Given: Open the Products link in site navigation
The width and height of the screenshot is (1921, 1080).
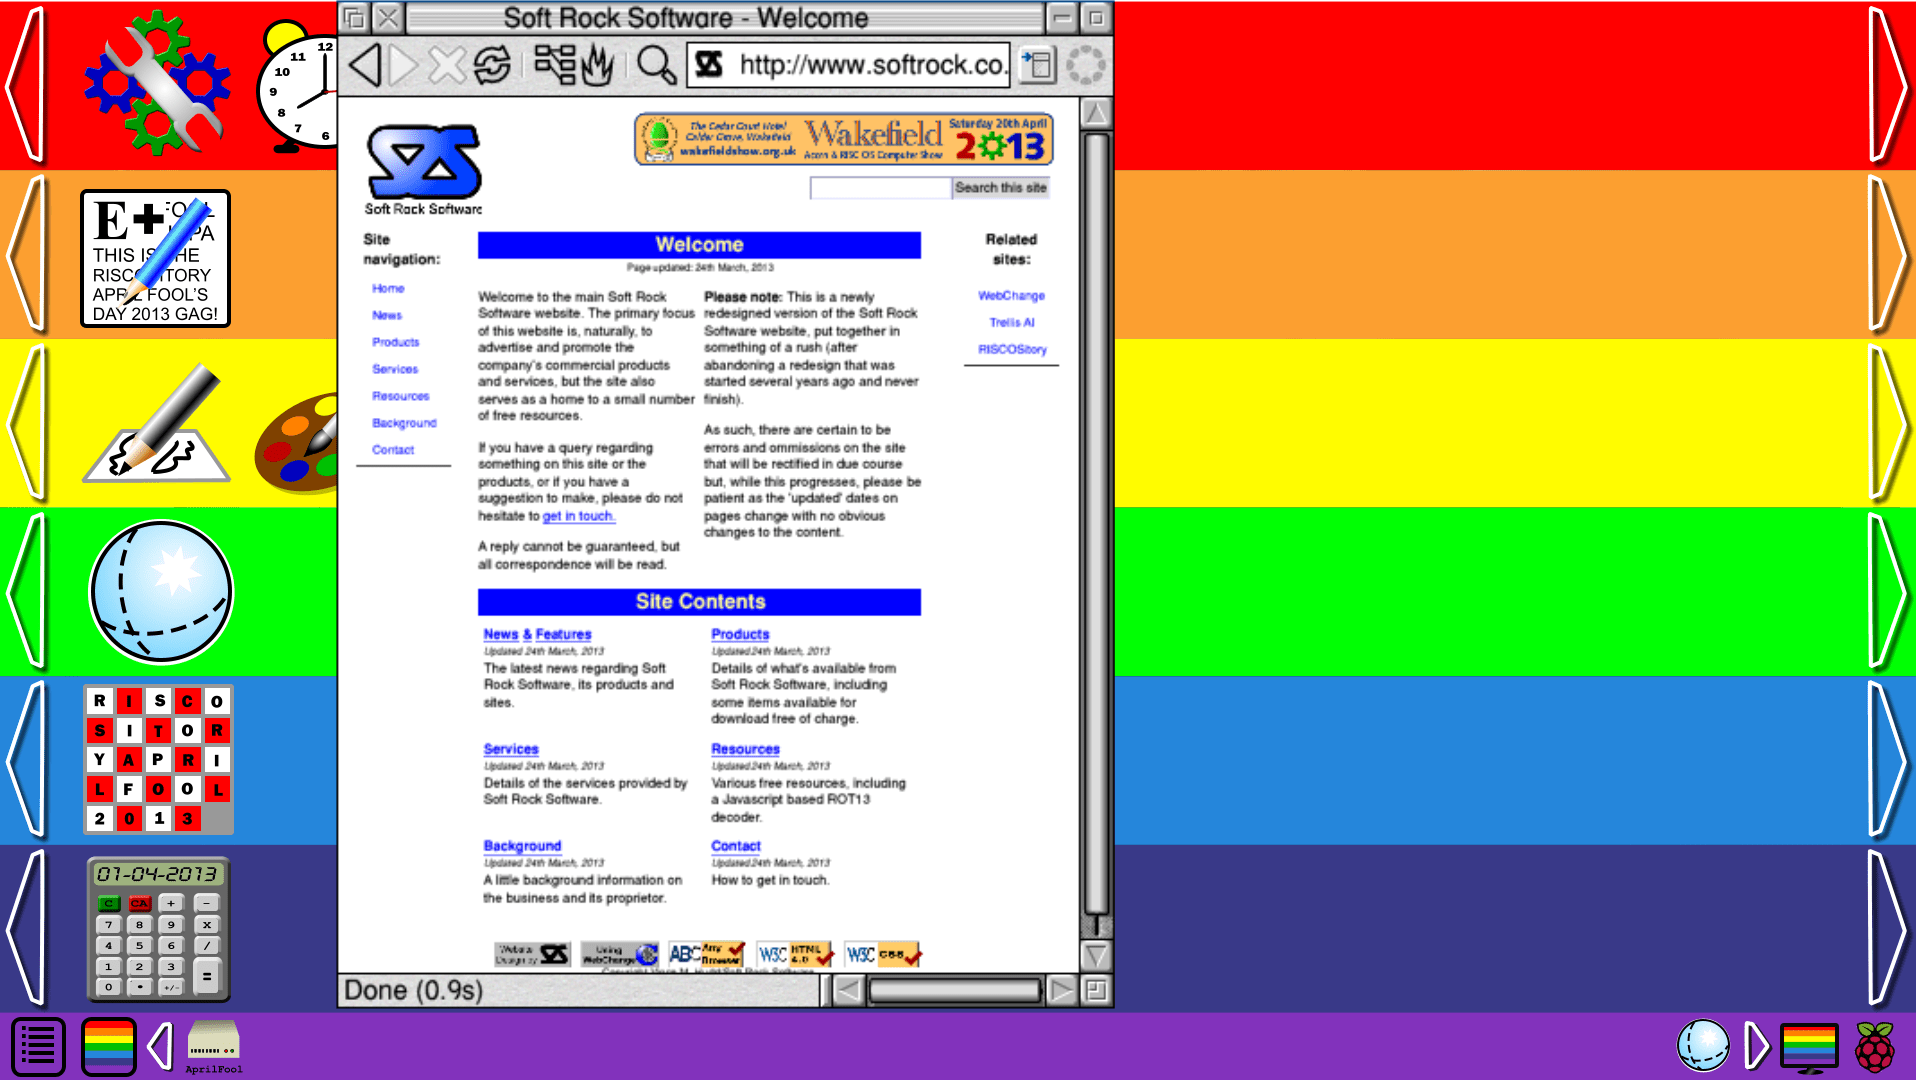Looking at the screenshot, I should (395, 342).
